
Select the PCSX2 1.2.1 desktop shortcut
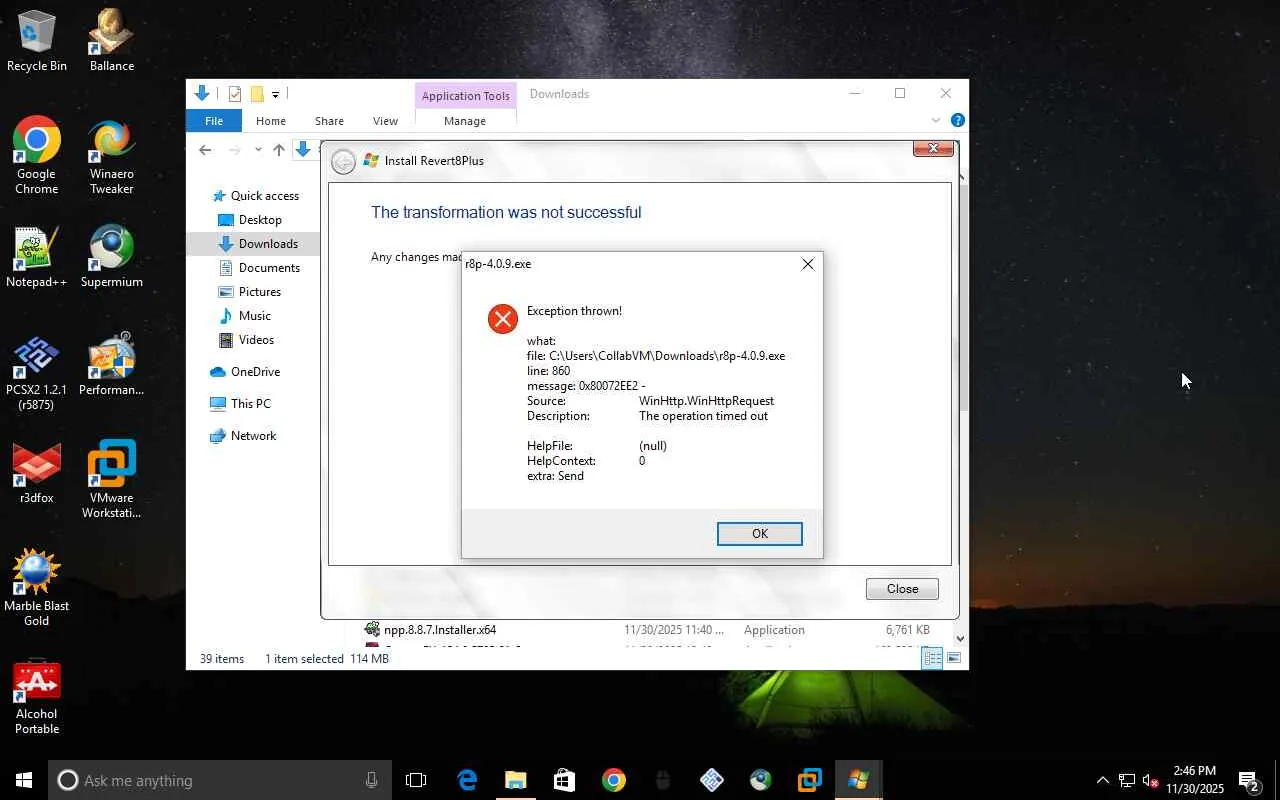coord(37,373)
